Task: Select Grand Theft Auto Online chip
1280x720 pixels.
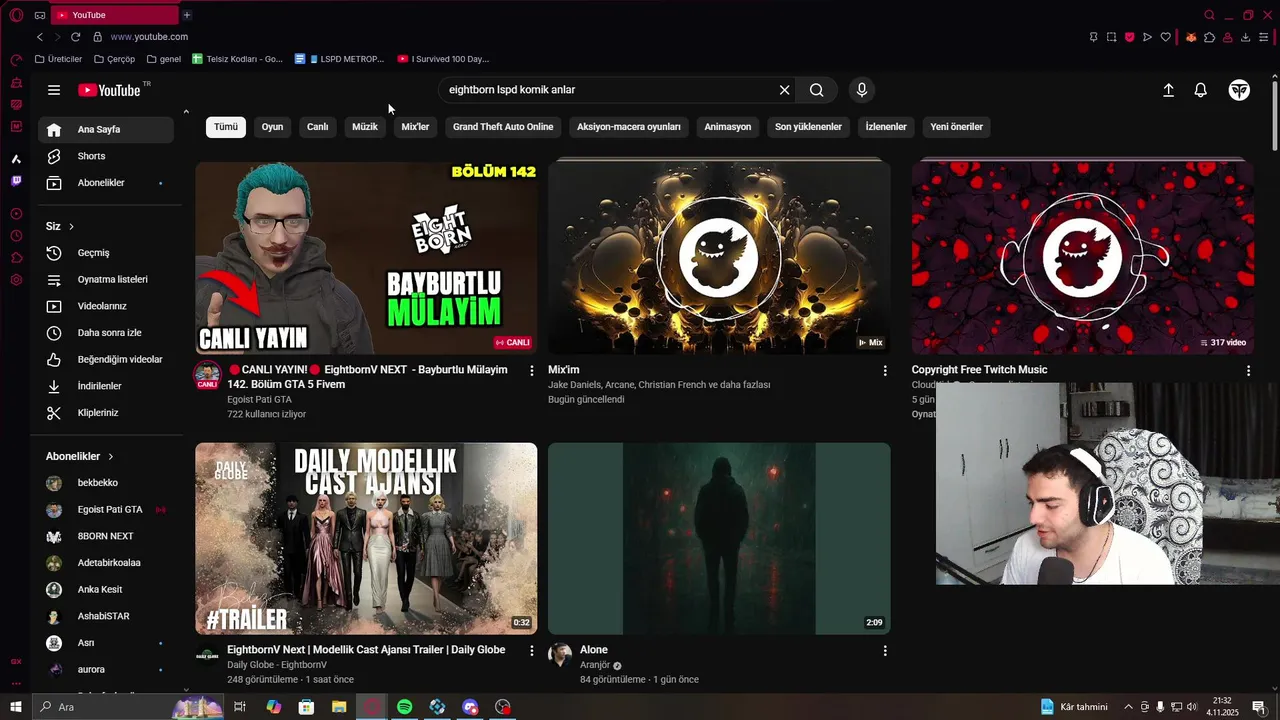Action: (503, 127)
